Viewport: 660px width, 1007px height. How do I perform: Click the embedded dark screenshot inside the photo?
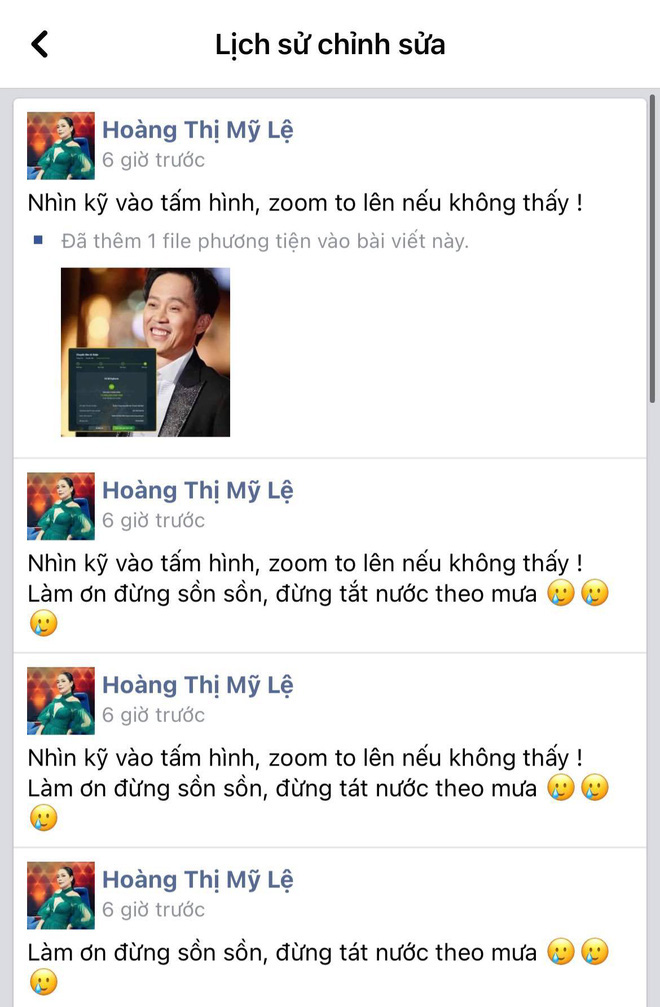(112, 390)
